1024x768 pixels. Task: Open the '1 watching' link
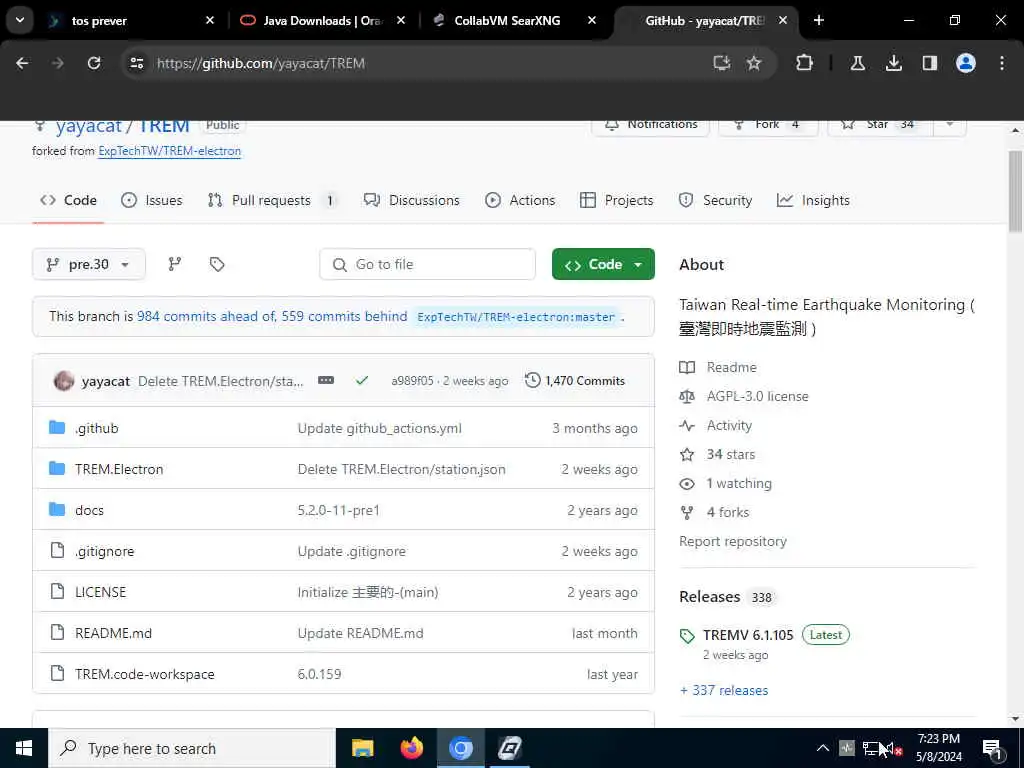(739, 484)
